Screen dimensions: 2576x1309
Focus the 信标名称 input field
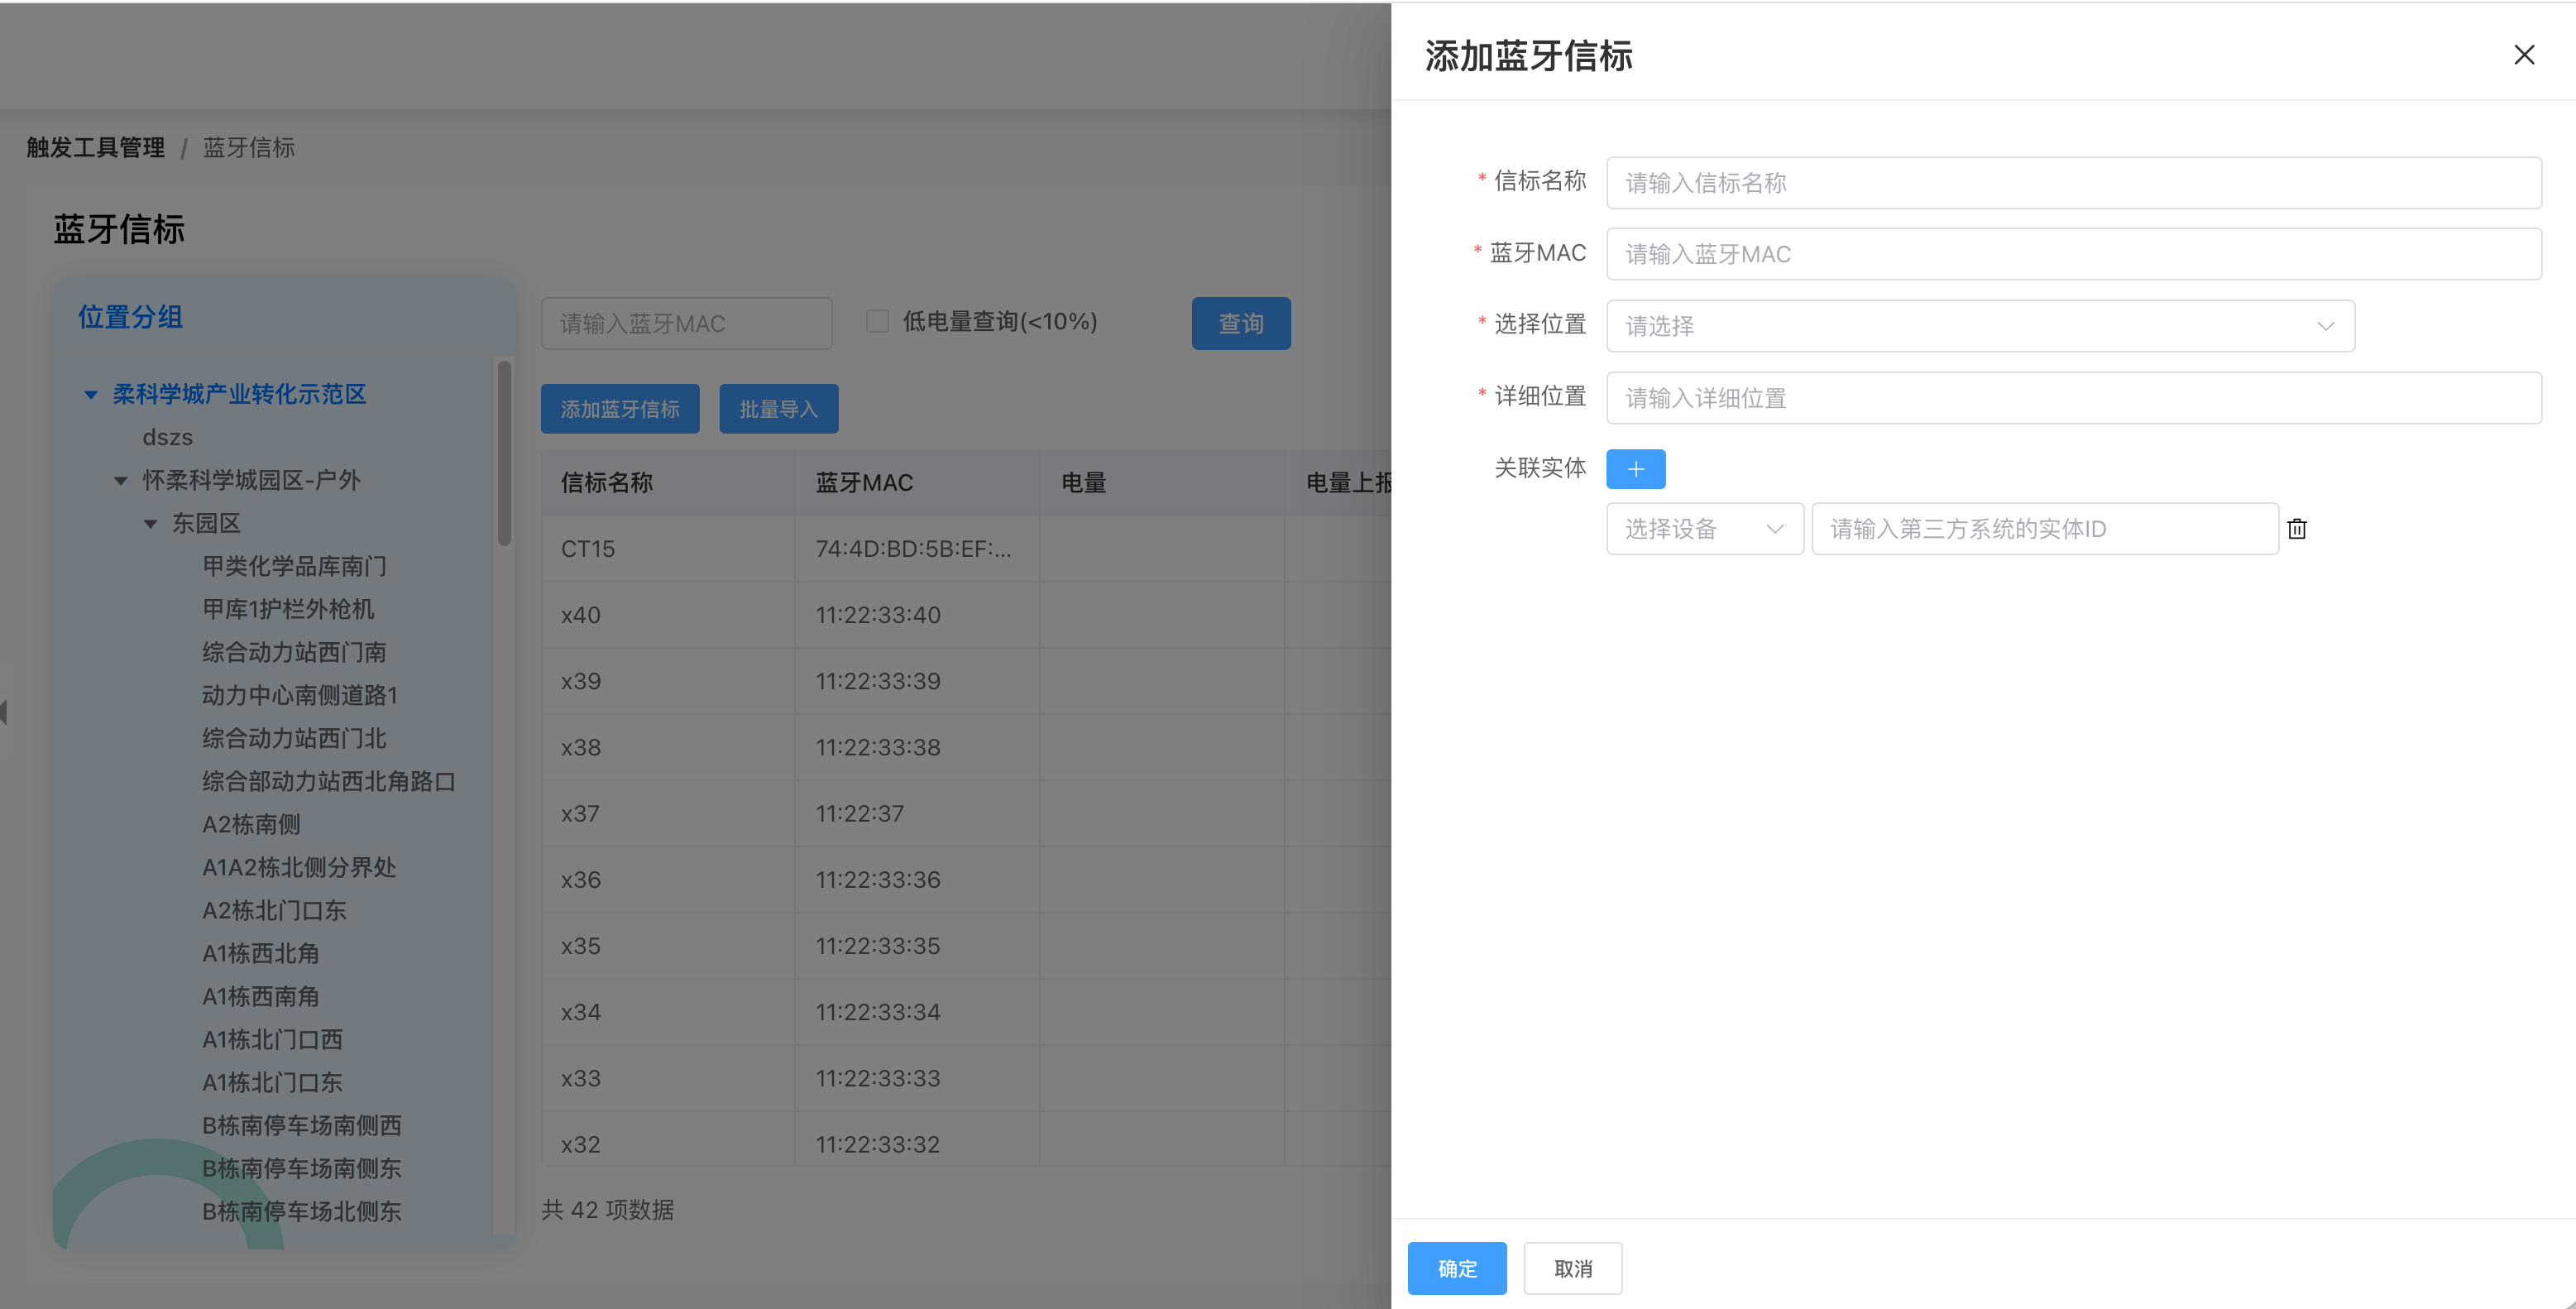2073,183
